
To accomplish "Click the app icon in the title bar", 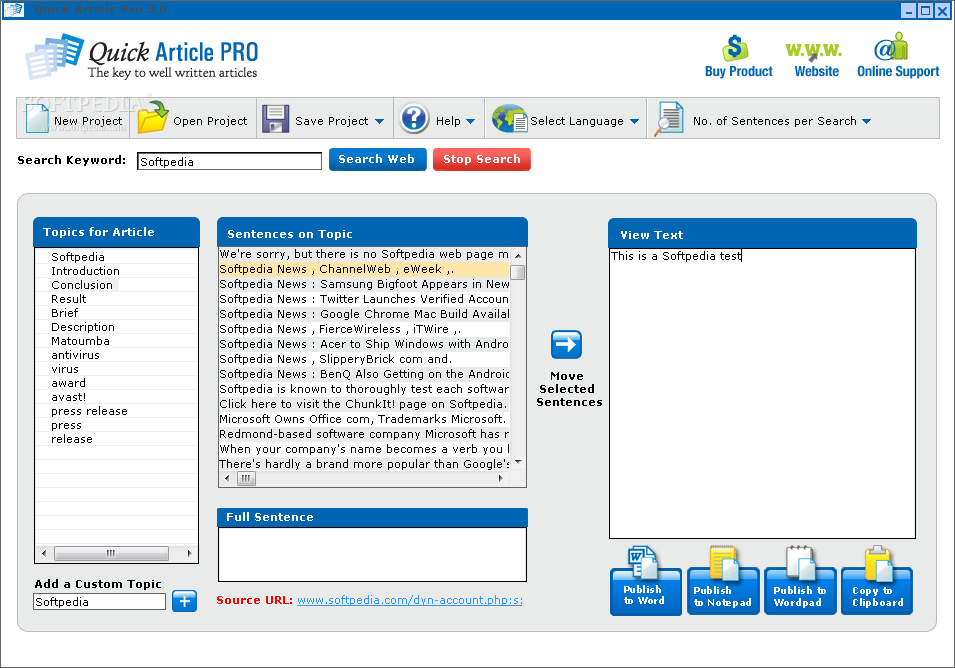I will coord(13,9).
